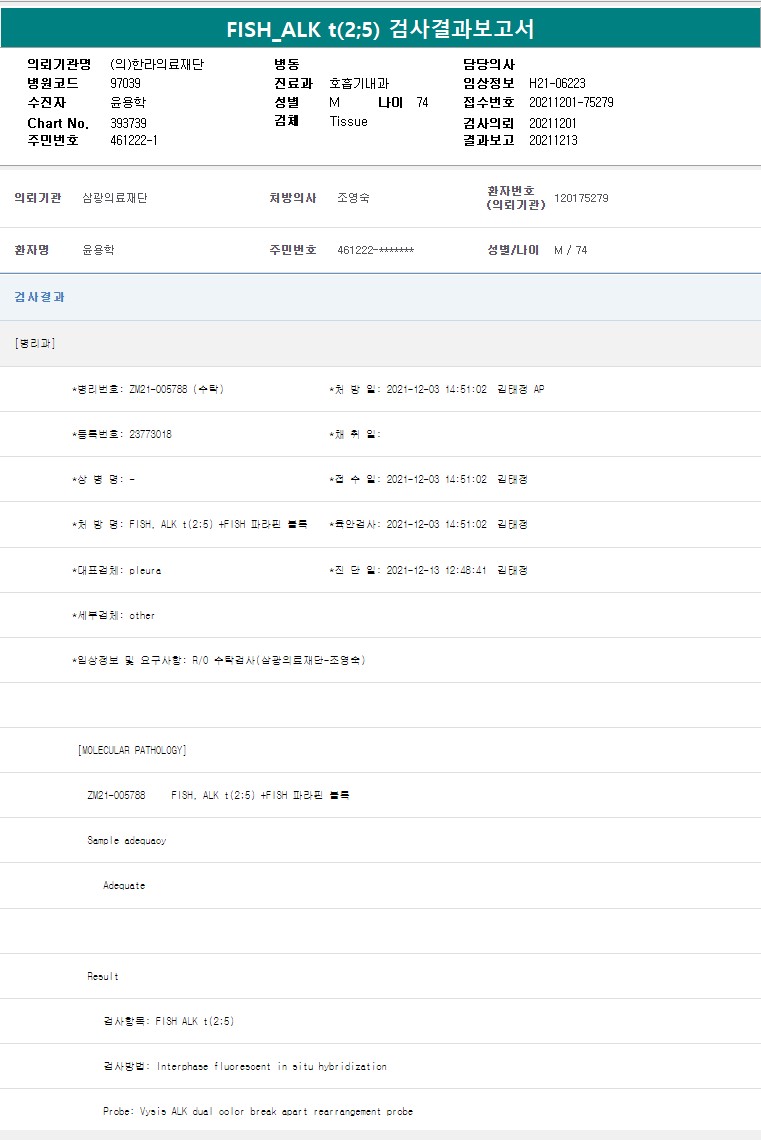Select the 검사결과 section header
761x1140 pixels.
click(40, 298)
